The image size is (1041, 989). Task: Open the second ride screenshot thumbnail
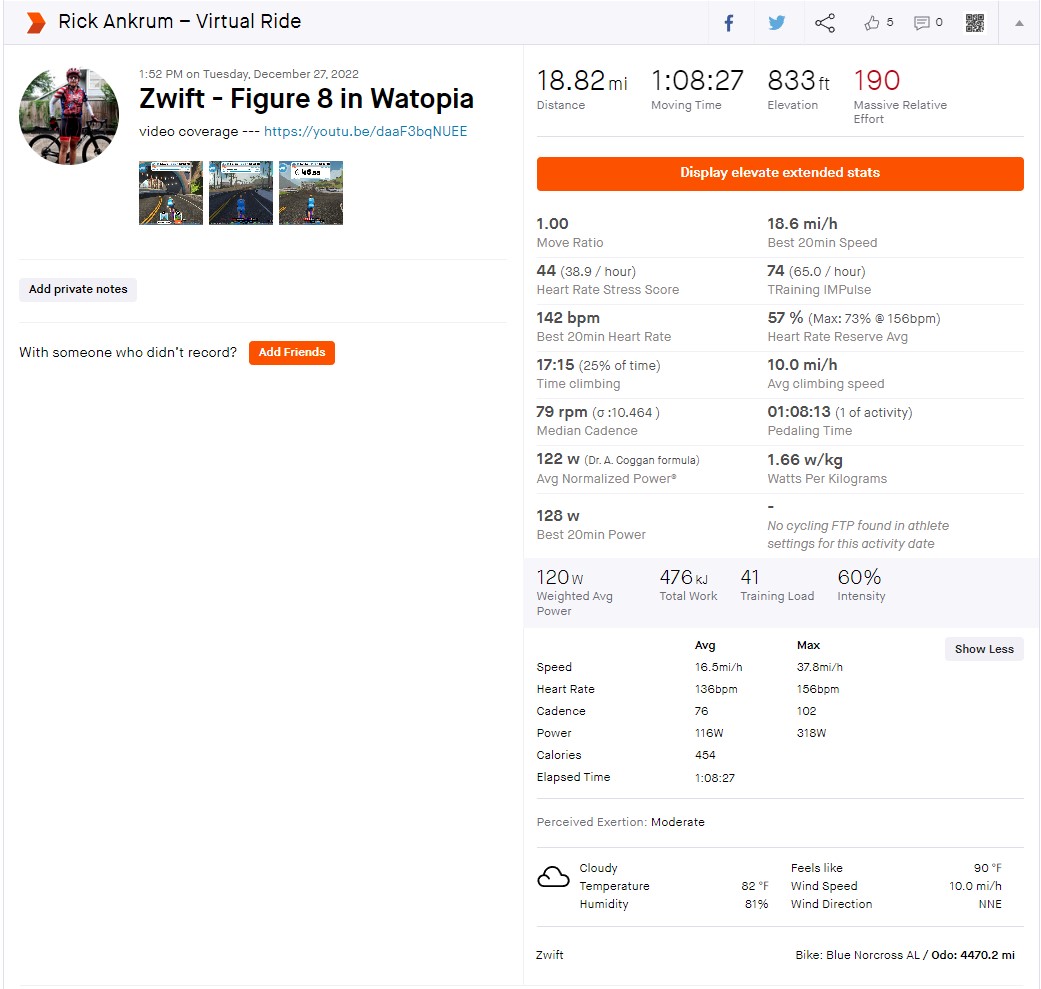[241, 193]
